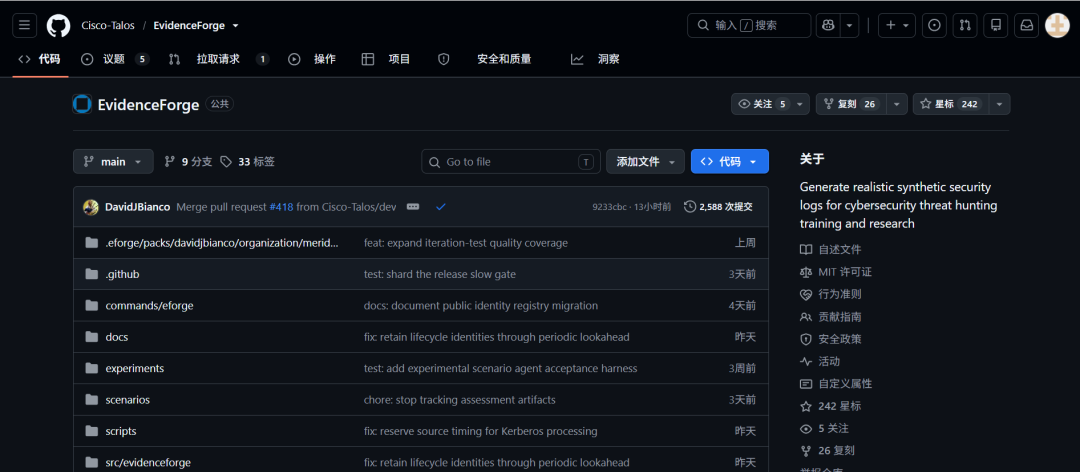Click the folder icon for scripts
1080x472 pixels.
coord(92,431)
